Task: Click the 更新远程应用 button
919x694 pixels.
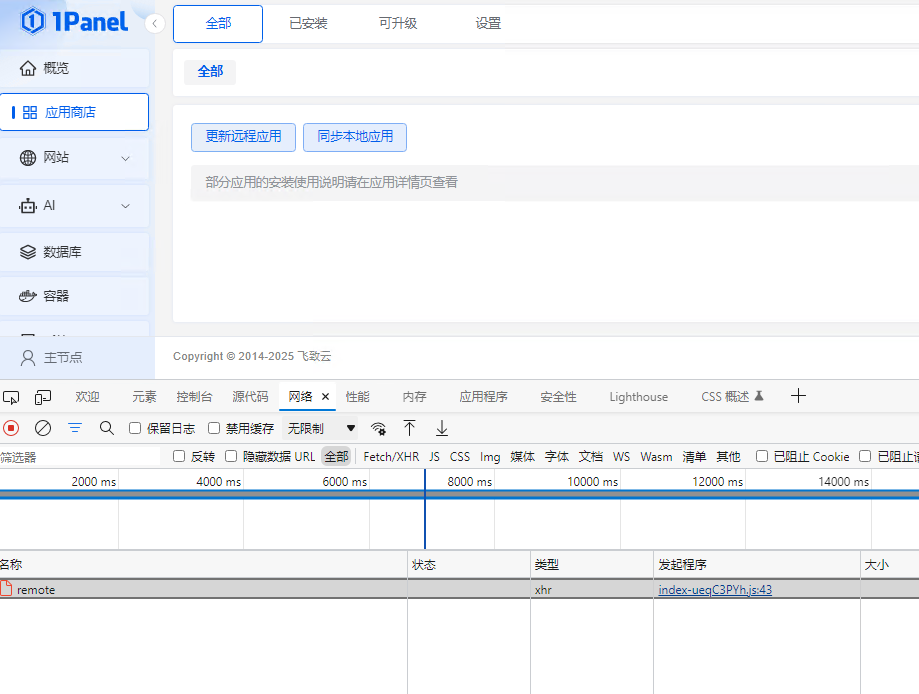Action: tap(243, 137)
